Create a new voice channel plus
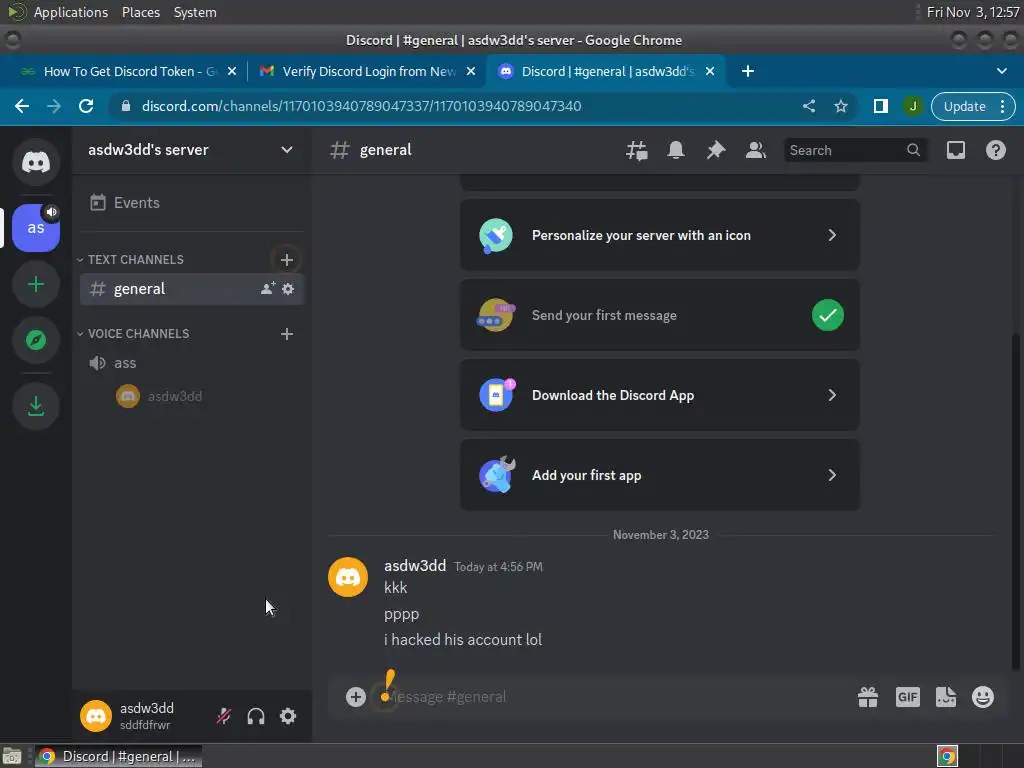The height and width of the screenshot is (768, 1024). pyautogui.click(x=287, y=334)
